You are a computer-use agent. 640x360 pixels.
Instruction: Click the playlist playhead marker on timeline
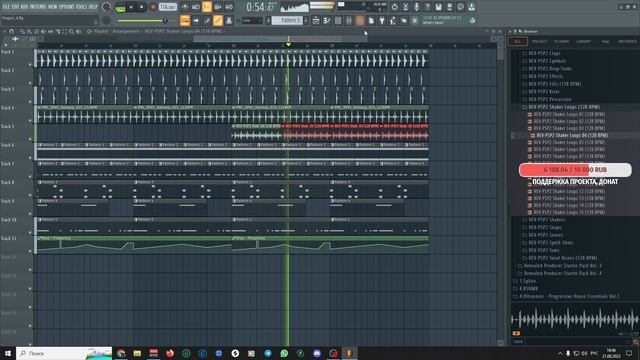[288, 44]
